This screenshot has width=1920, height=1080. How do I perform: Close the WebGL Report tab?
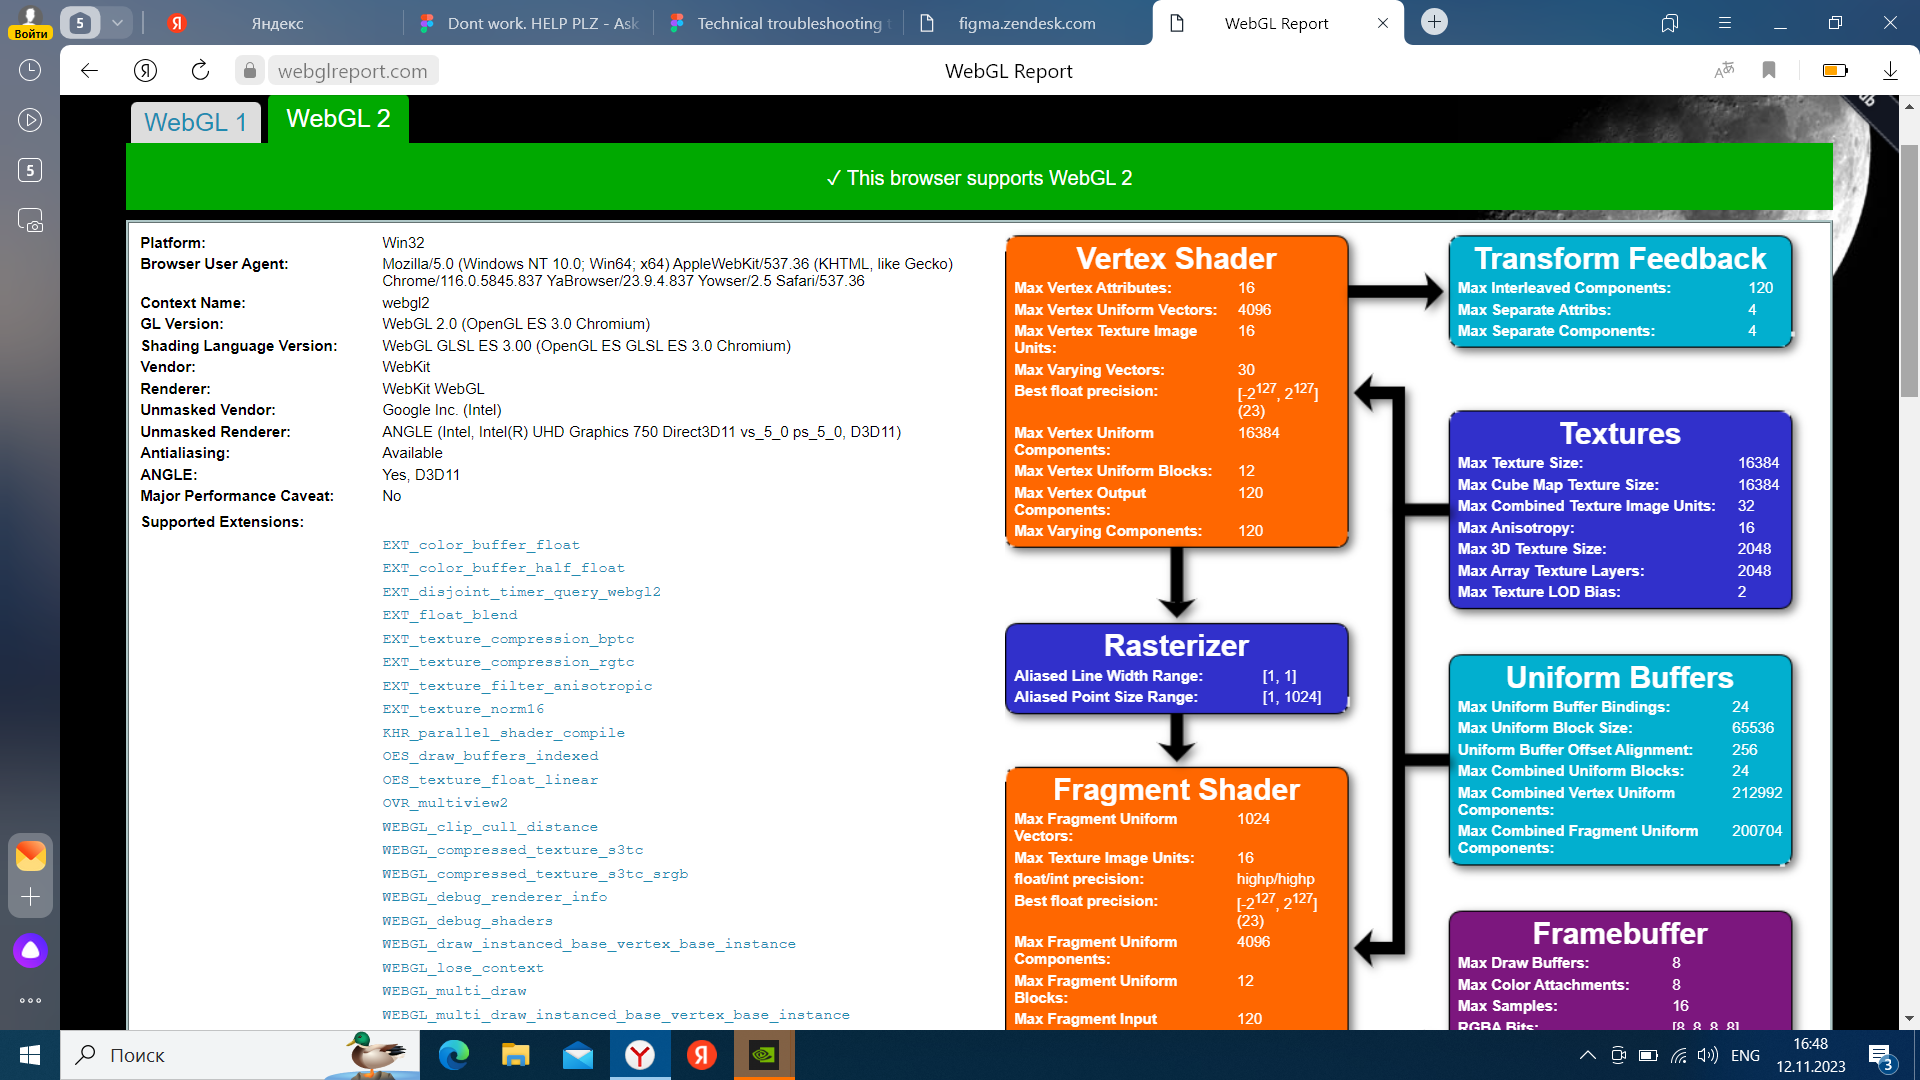pyautogui.click(x=1383, y=23)
